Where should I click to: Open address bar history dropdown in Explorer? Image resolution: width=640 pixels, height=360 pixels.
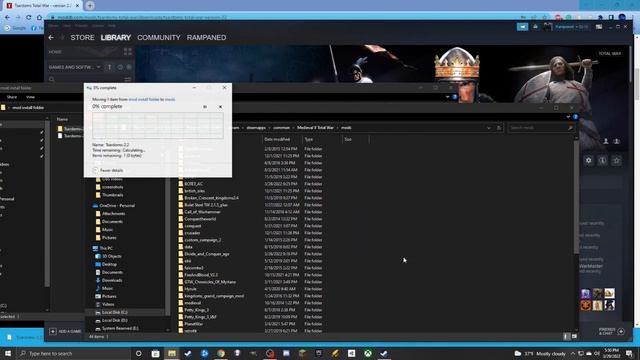(489, 128)
